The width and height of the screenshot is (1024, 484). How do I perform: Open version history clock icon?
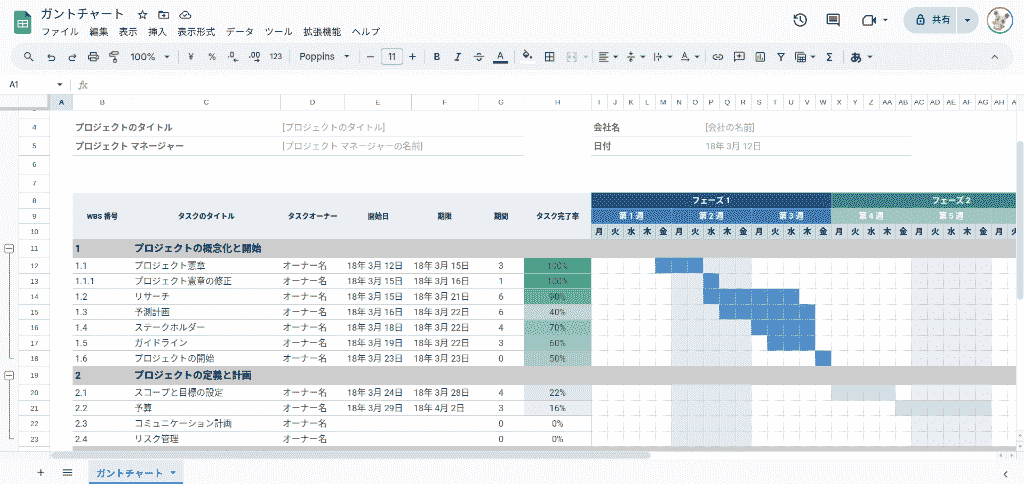[800, 20]
